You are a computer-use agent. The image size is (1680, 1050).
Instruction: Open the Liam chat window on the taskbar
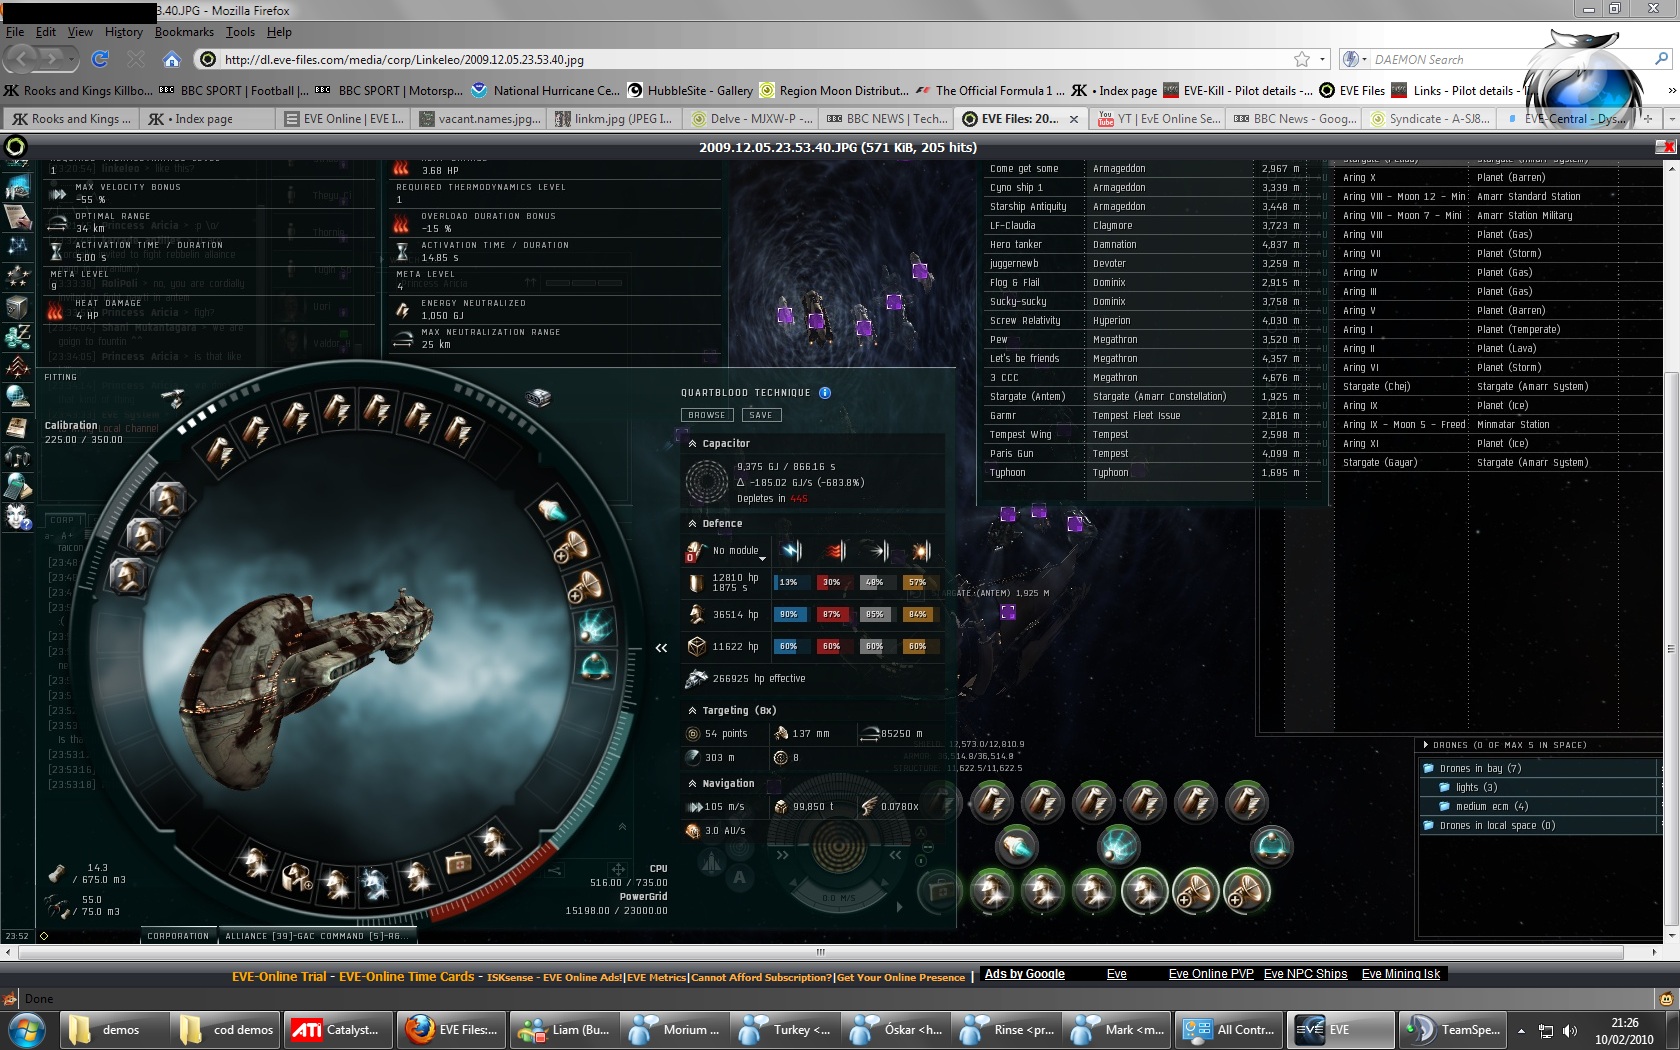[x=563, y=1029]
